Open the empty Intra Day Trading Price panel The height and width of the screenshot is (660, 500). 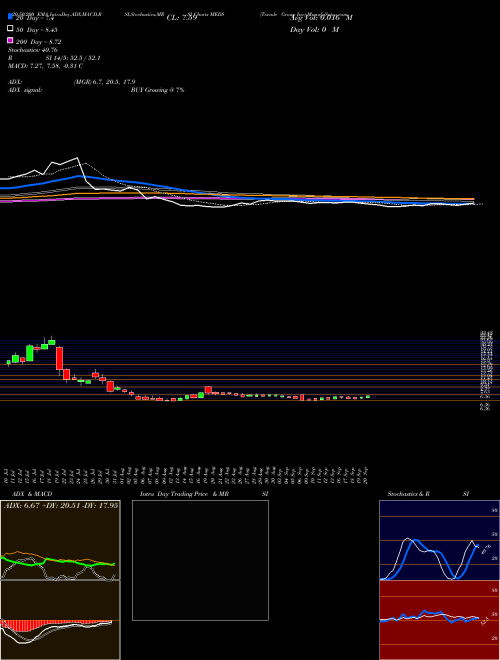click(200, 560)
